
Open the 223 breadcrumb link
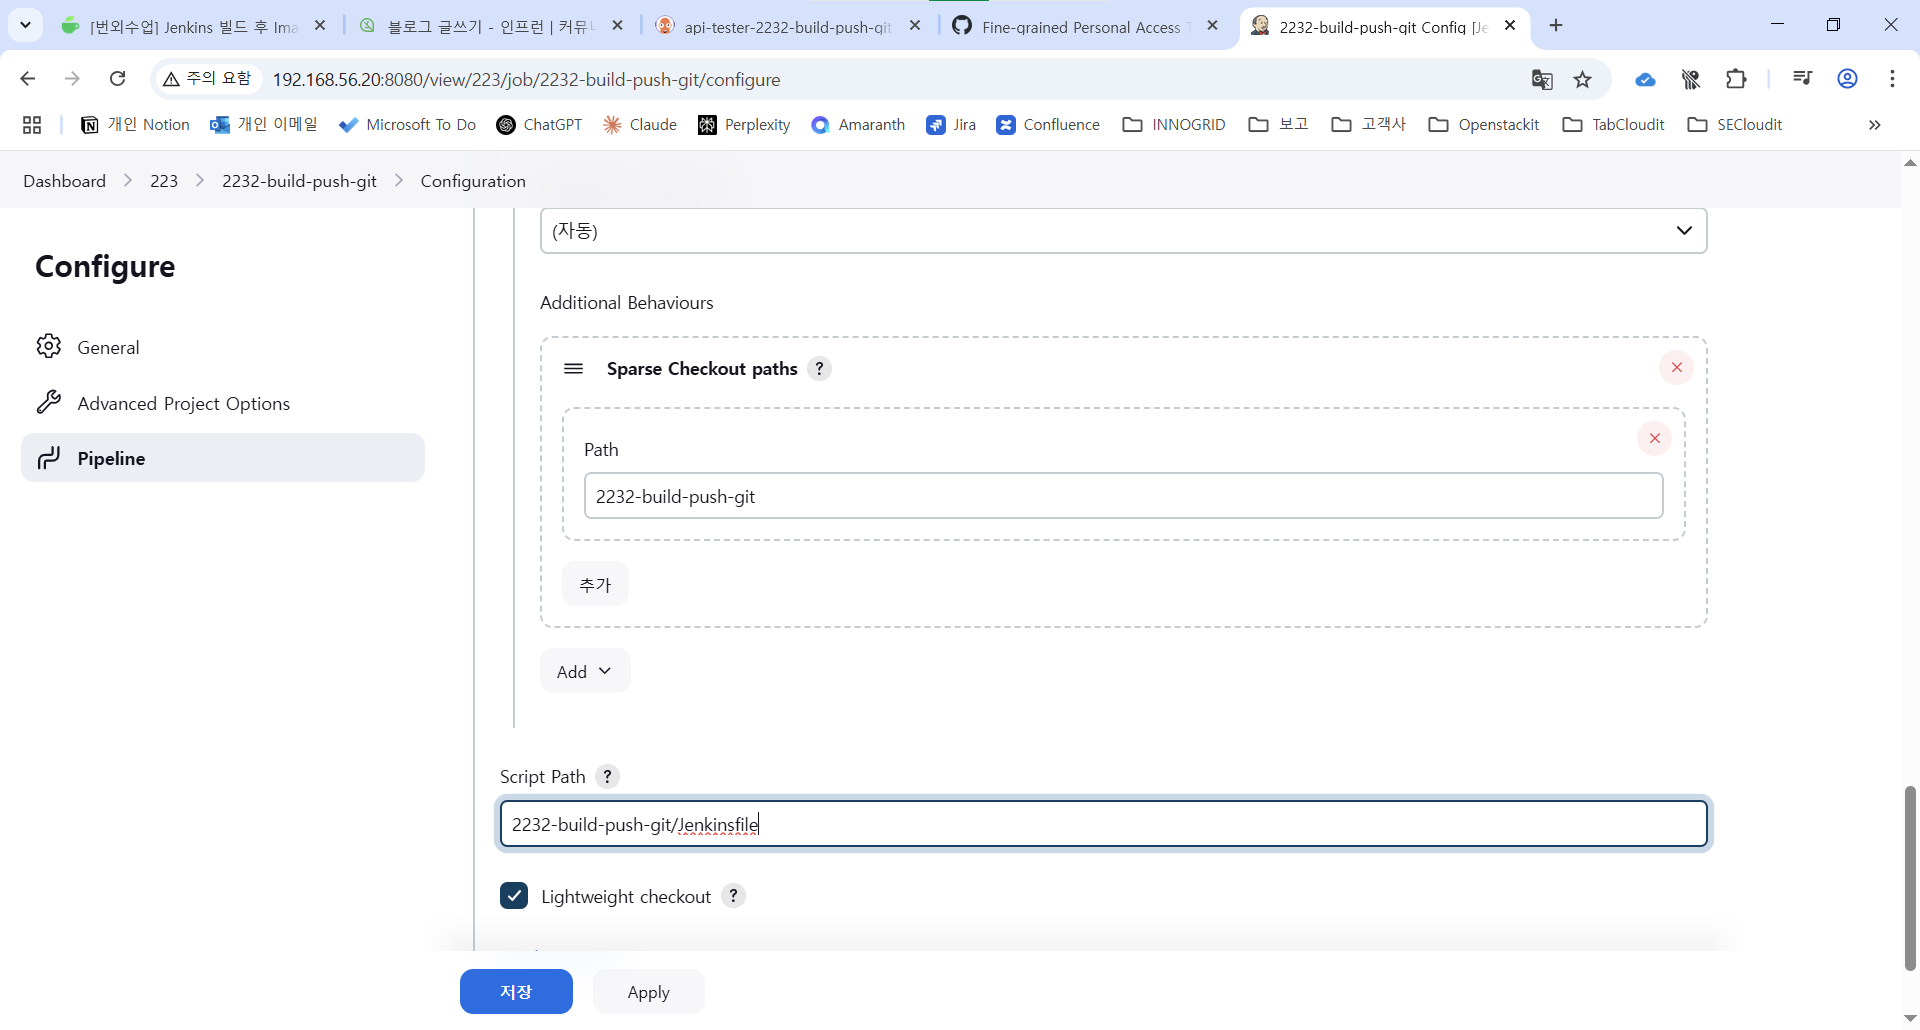click(164, 181)
